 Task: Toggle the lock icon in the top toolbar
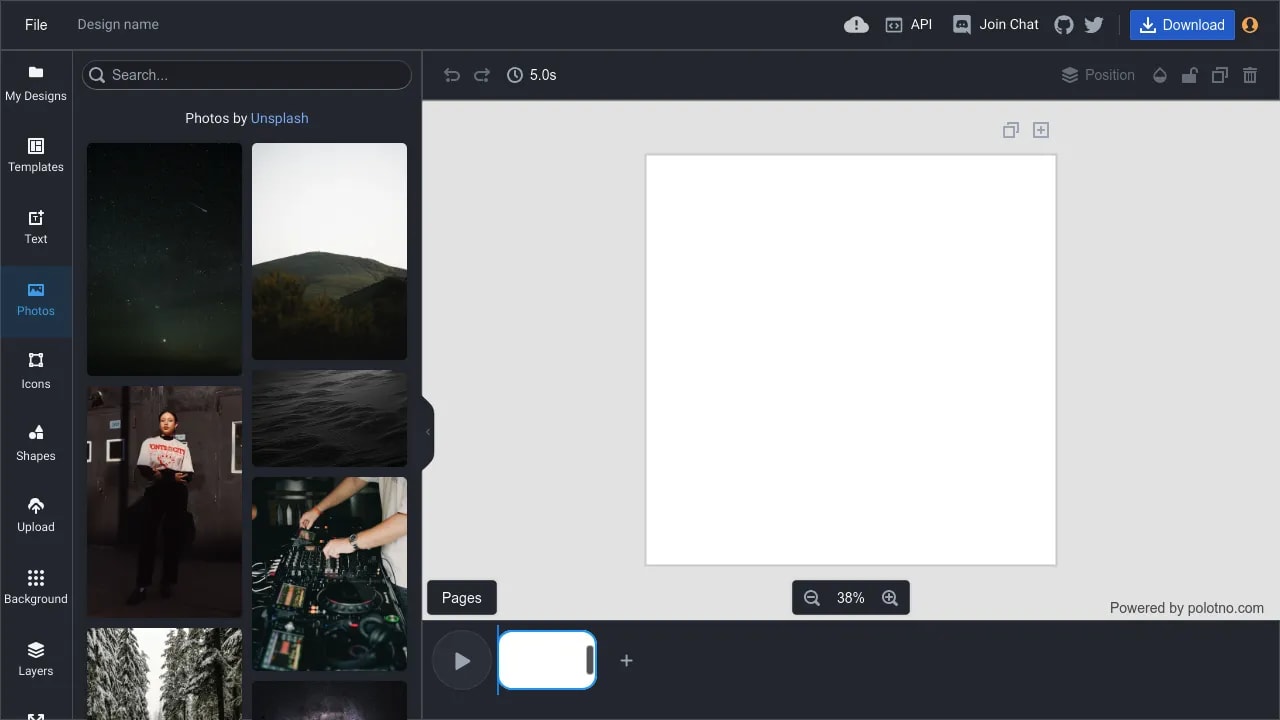coord(1189,75)
